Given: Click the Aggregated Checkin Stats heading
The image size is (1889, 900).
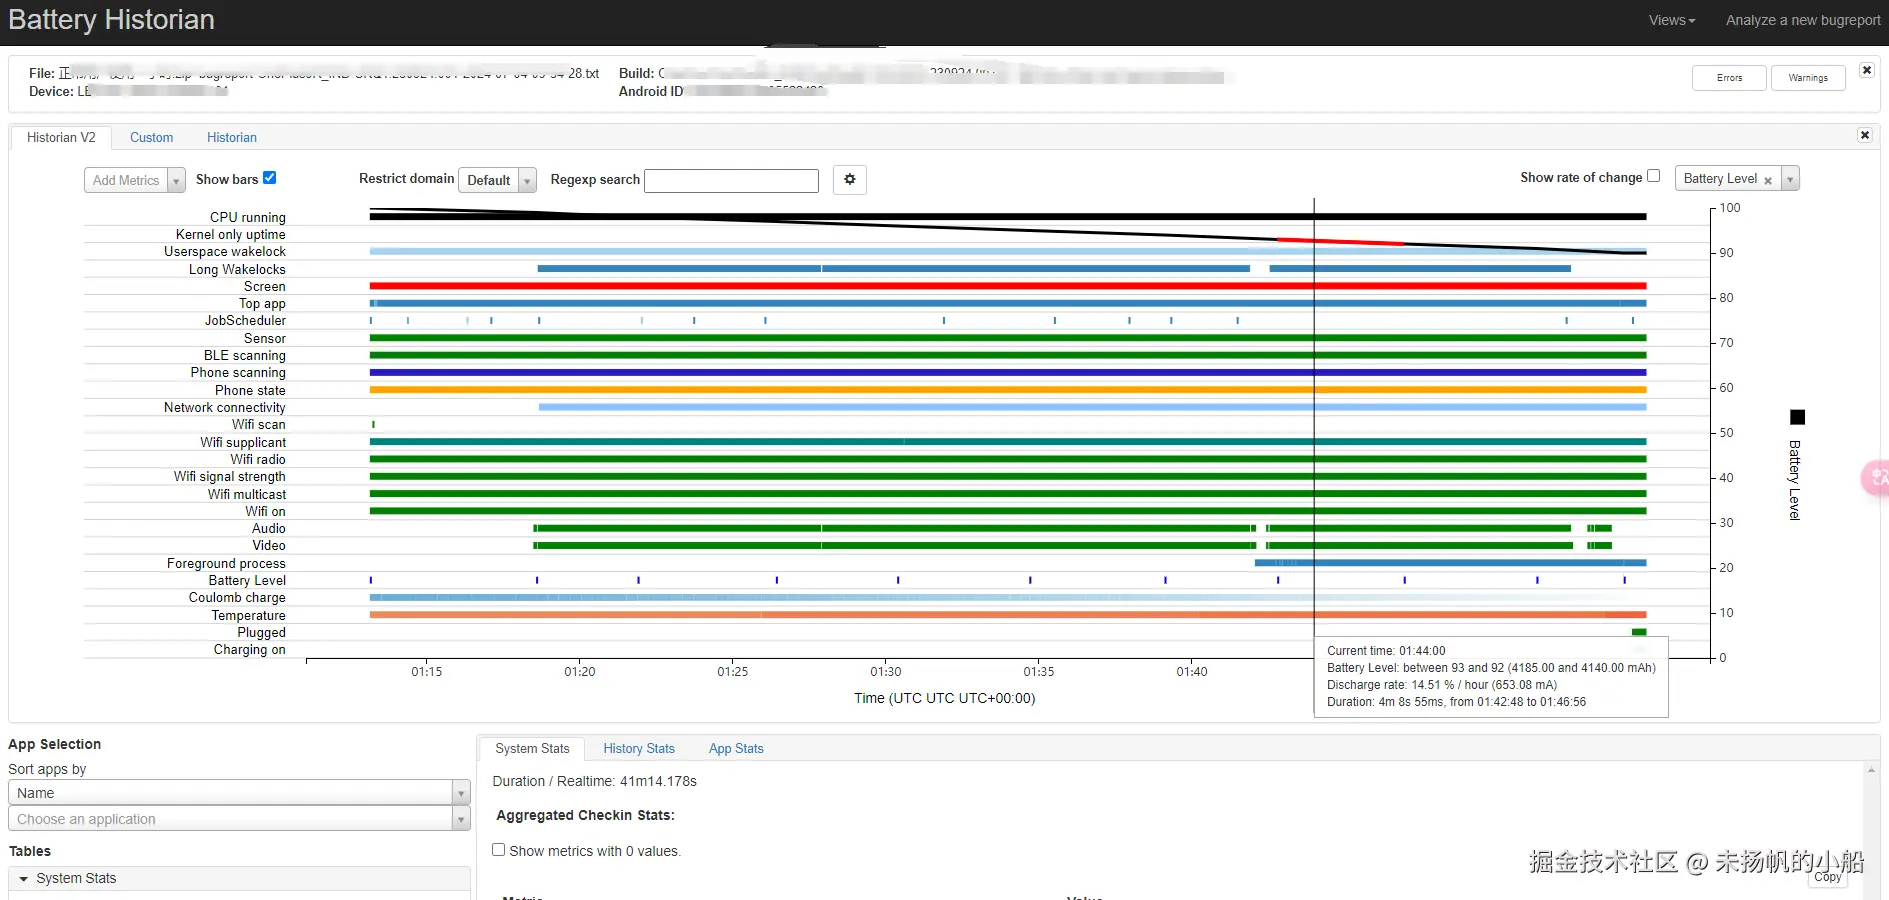Looking at the screenshot, I should 585,815.
